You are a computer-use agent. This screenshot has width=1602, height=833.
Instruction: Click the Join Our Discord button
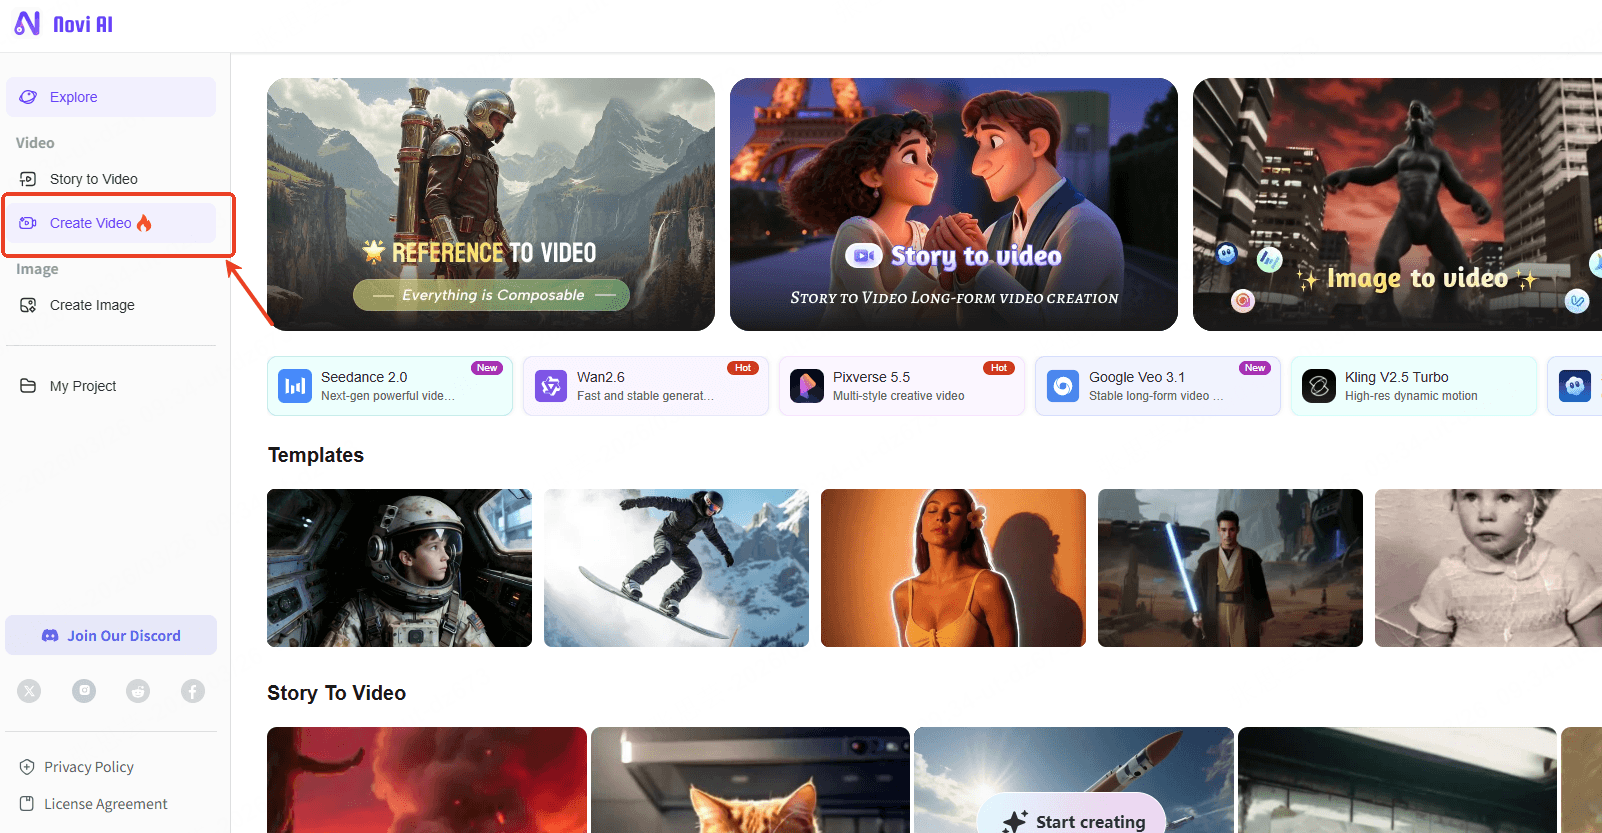[x=111, y=636]
